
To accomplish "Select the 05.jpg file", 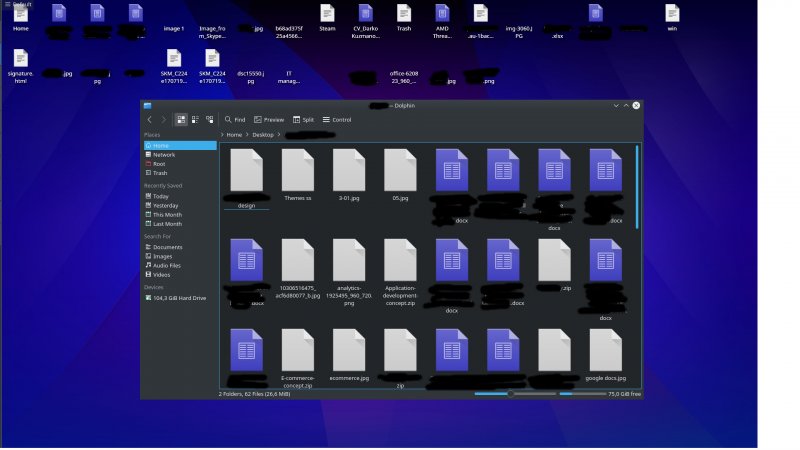I will coord(401,175).
